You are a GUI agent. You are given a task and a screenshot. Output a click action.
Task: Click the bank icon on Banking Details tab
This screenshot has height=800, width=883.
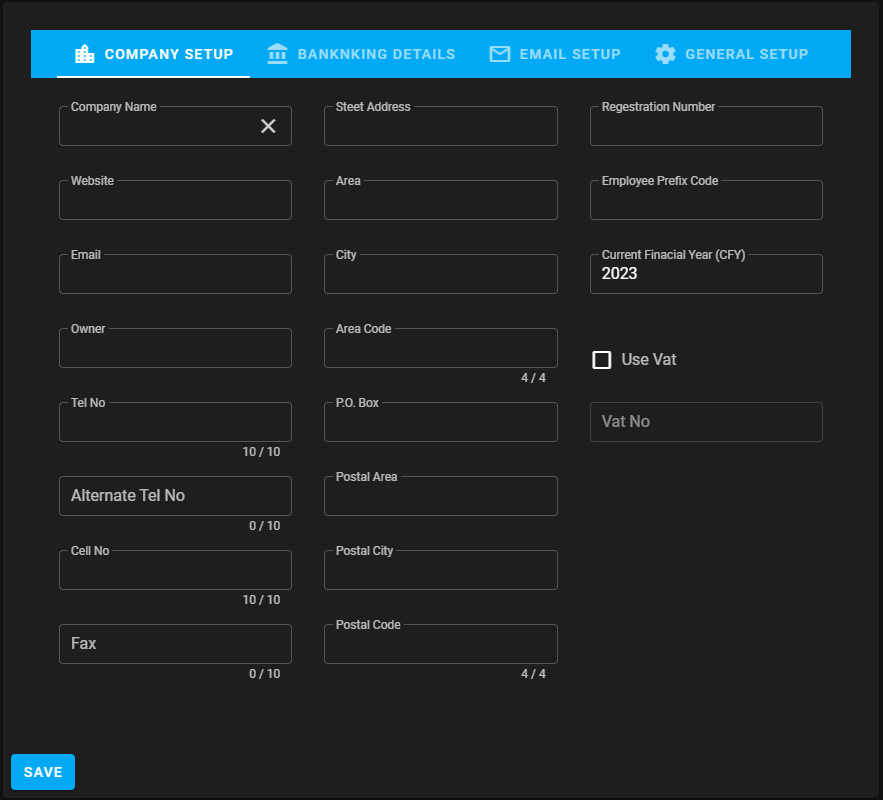278,54
